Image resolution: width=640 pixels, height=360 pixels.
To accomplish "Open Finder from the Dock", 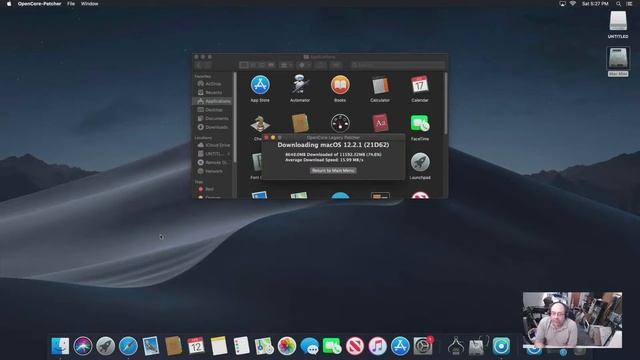I will (x=60, y=346).
